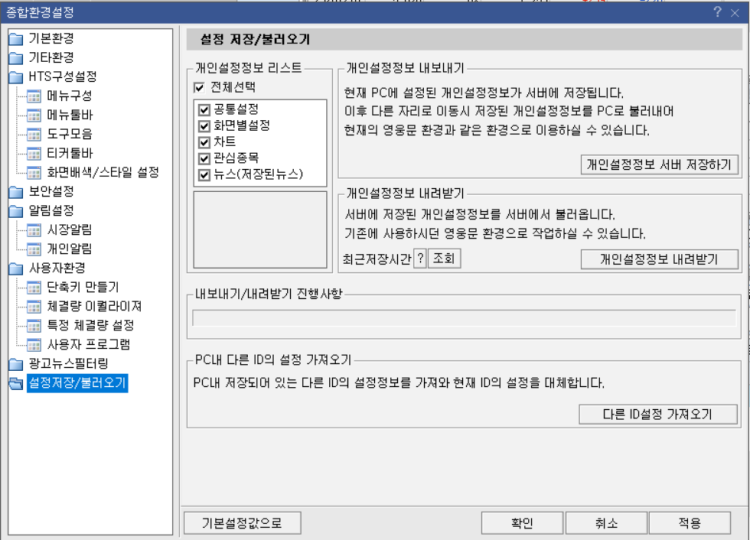Click the 단축키 만들기 page icon
The width and height of the screenshot is (750, 540).
34,287
